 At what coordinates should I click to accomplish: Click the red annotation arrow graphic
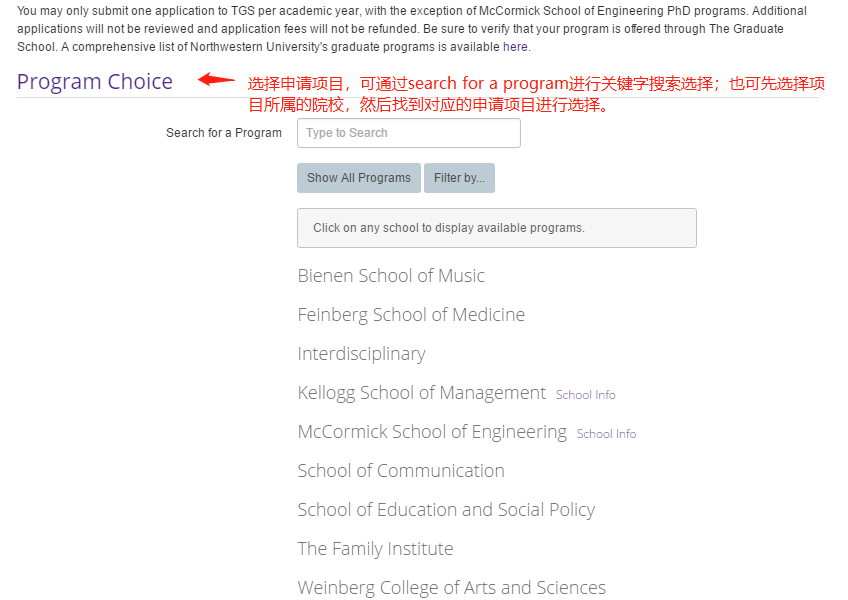214,79
